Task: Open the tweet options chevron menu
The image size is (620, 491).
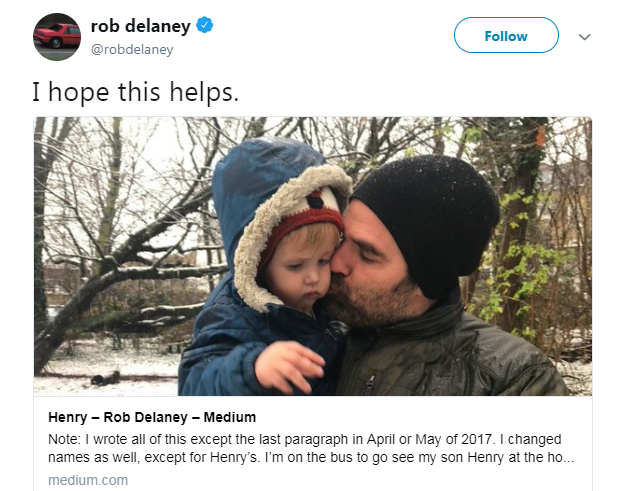Action: (585, 37)
